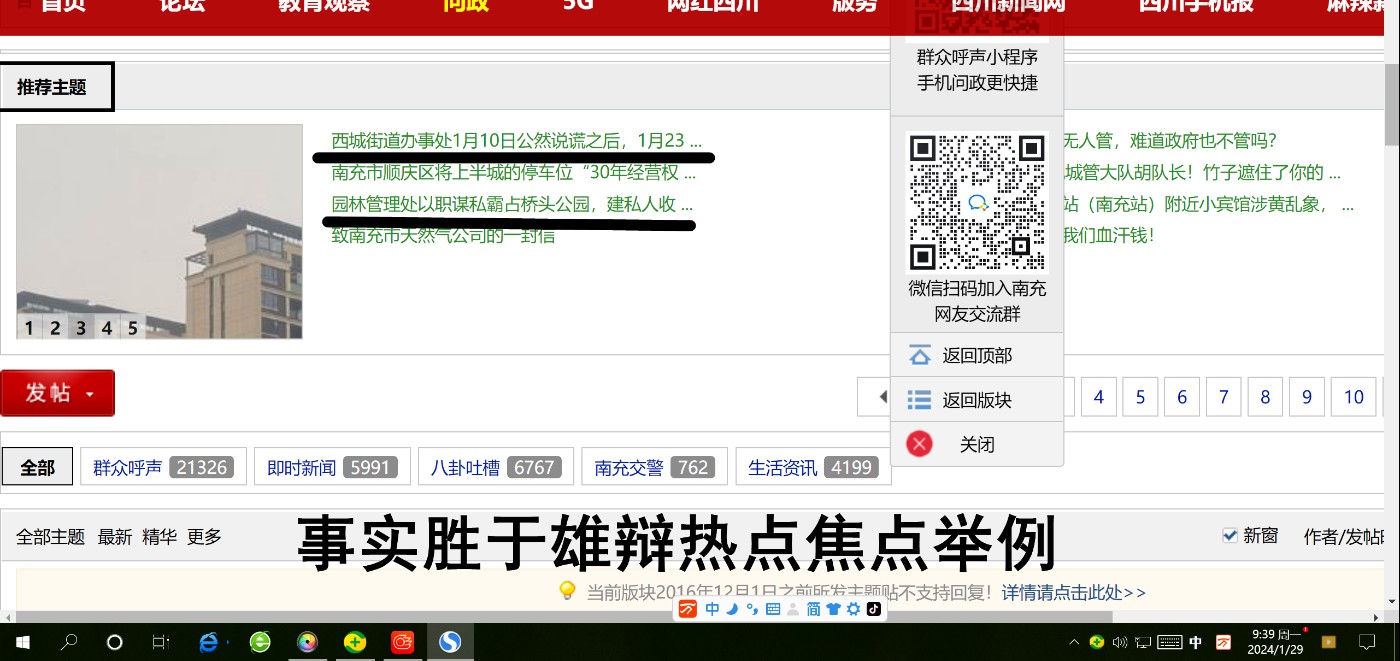Open the 八卦吐槽 category tab
This screenshot has width=1400, height=661.
point(495,467)
